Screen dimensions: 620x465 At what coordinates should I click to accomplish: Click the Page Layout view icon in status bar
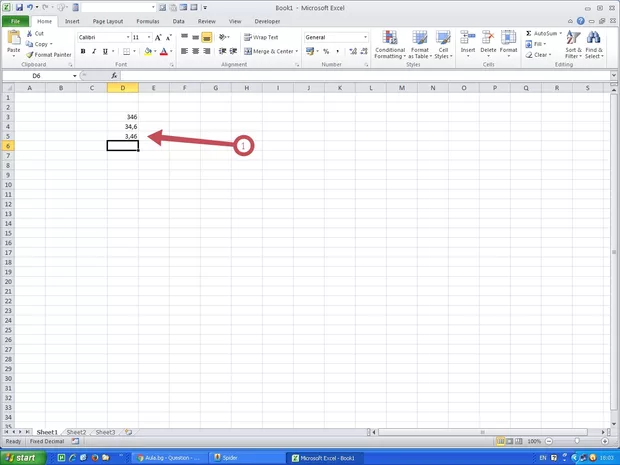click(x=510, y=441)
